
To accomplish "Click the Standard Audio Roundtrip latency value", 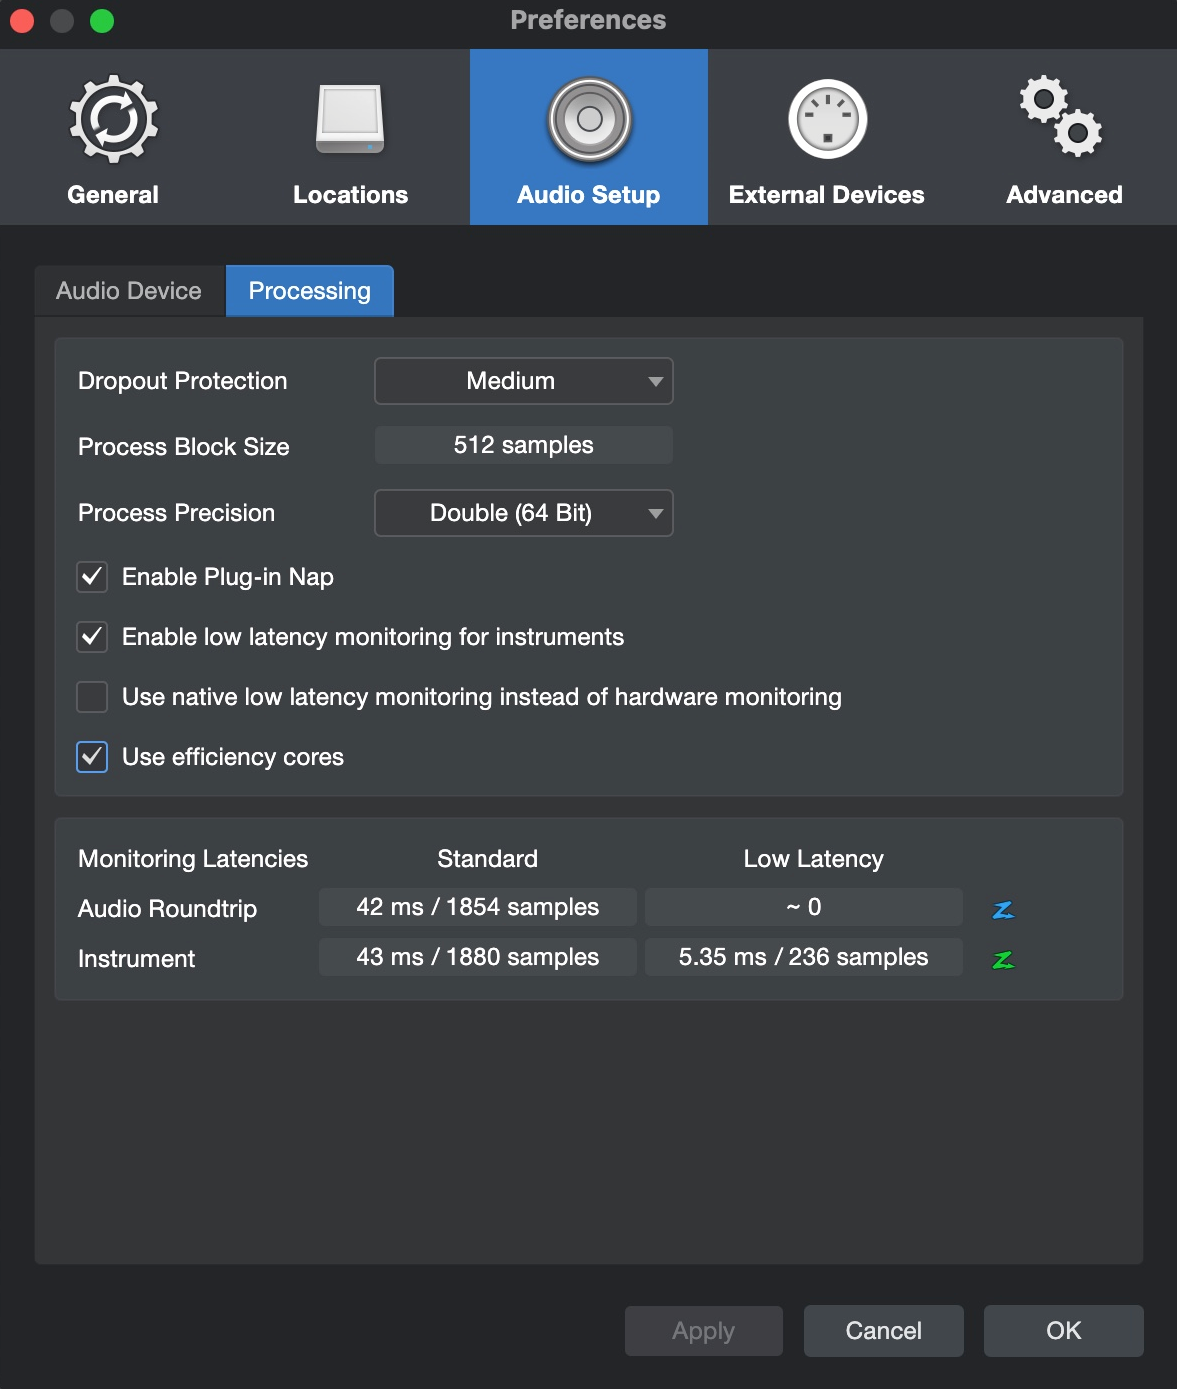I will click(x=477, y=907).
